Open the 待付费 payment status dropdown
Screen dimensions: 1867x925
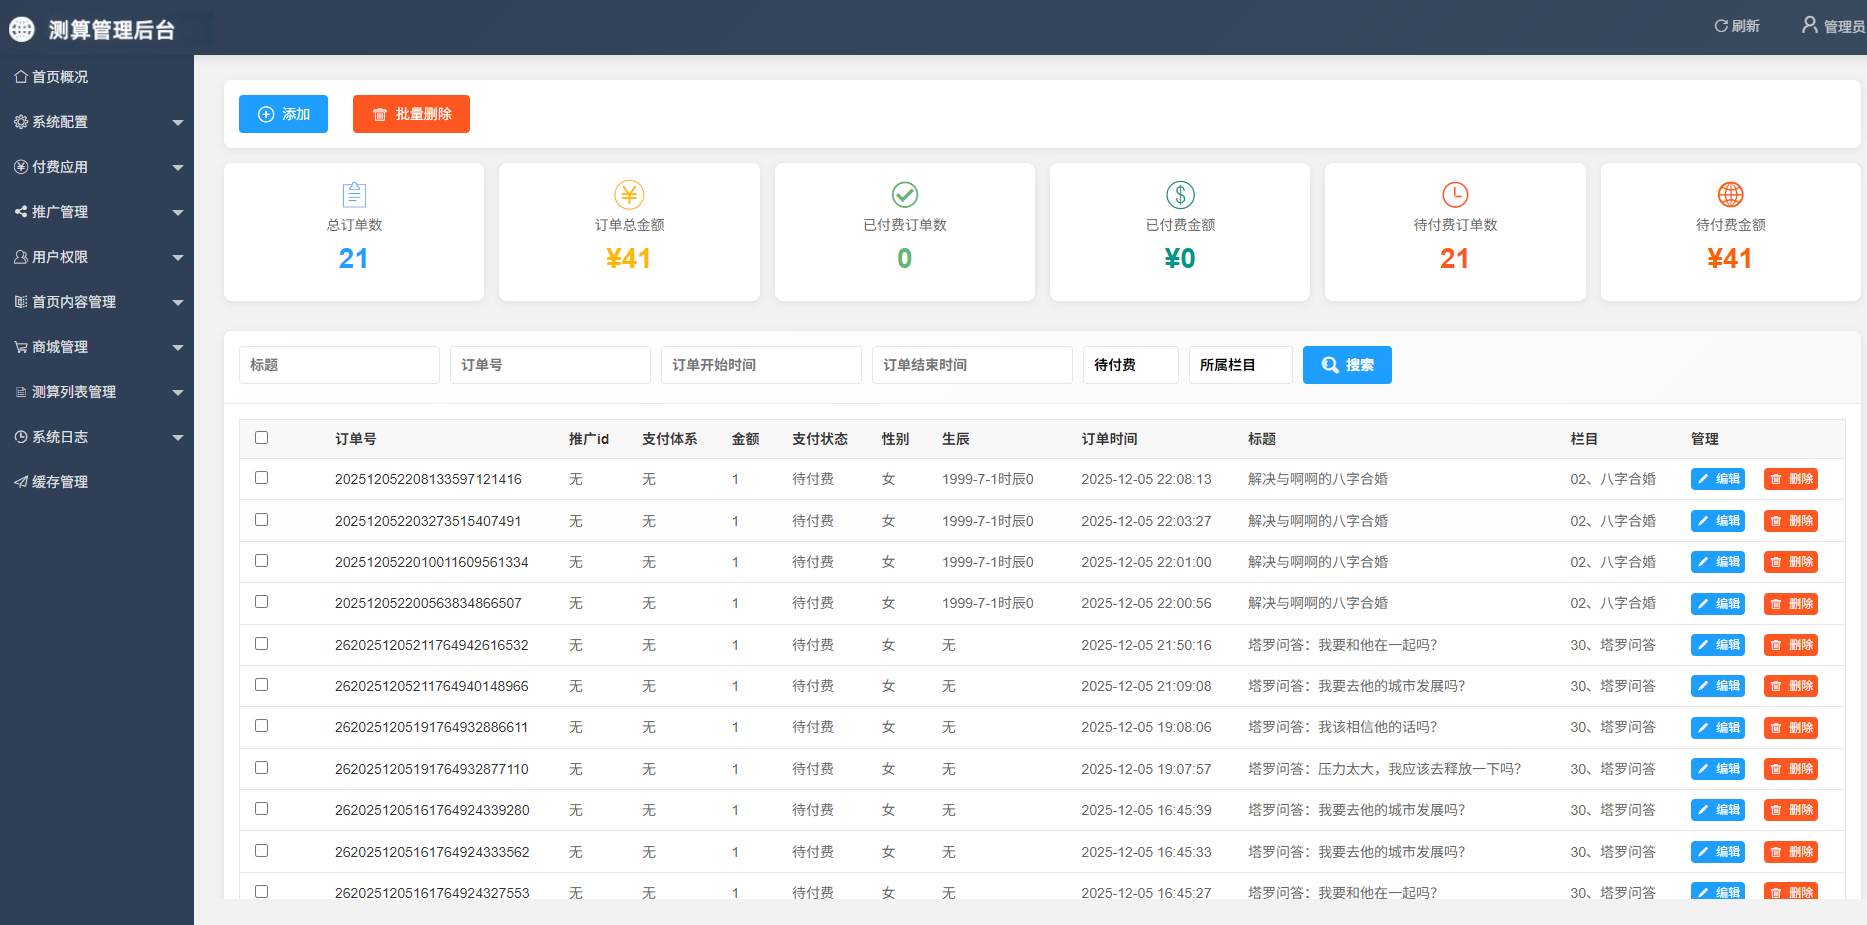pos(1130,365)
